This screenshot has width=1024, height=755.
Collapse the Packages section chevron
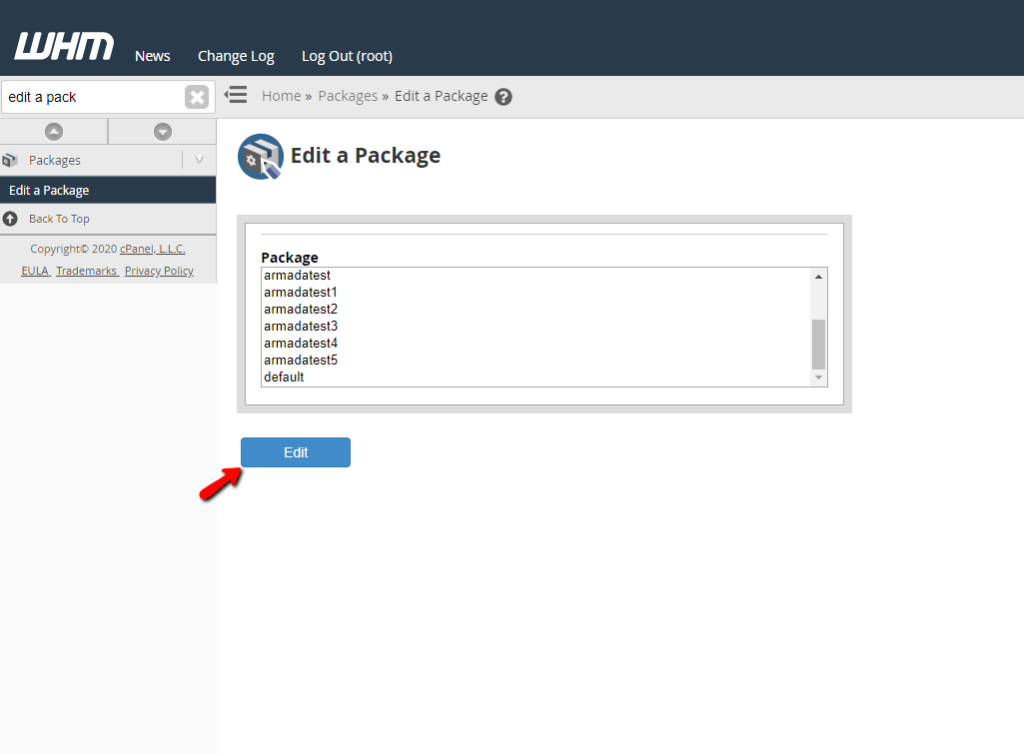199,160
